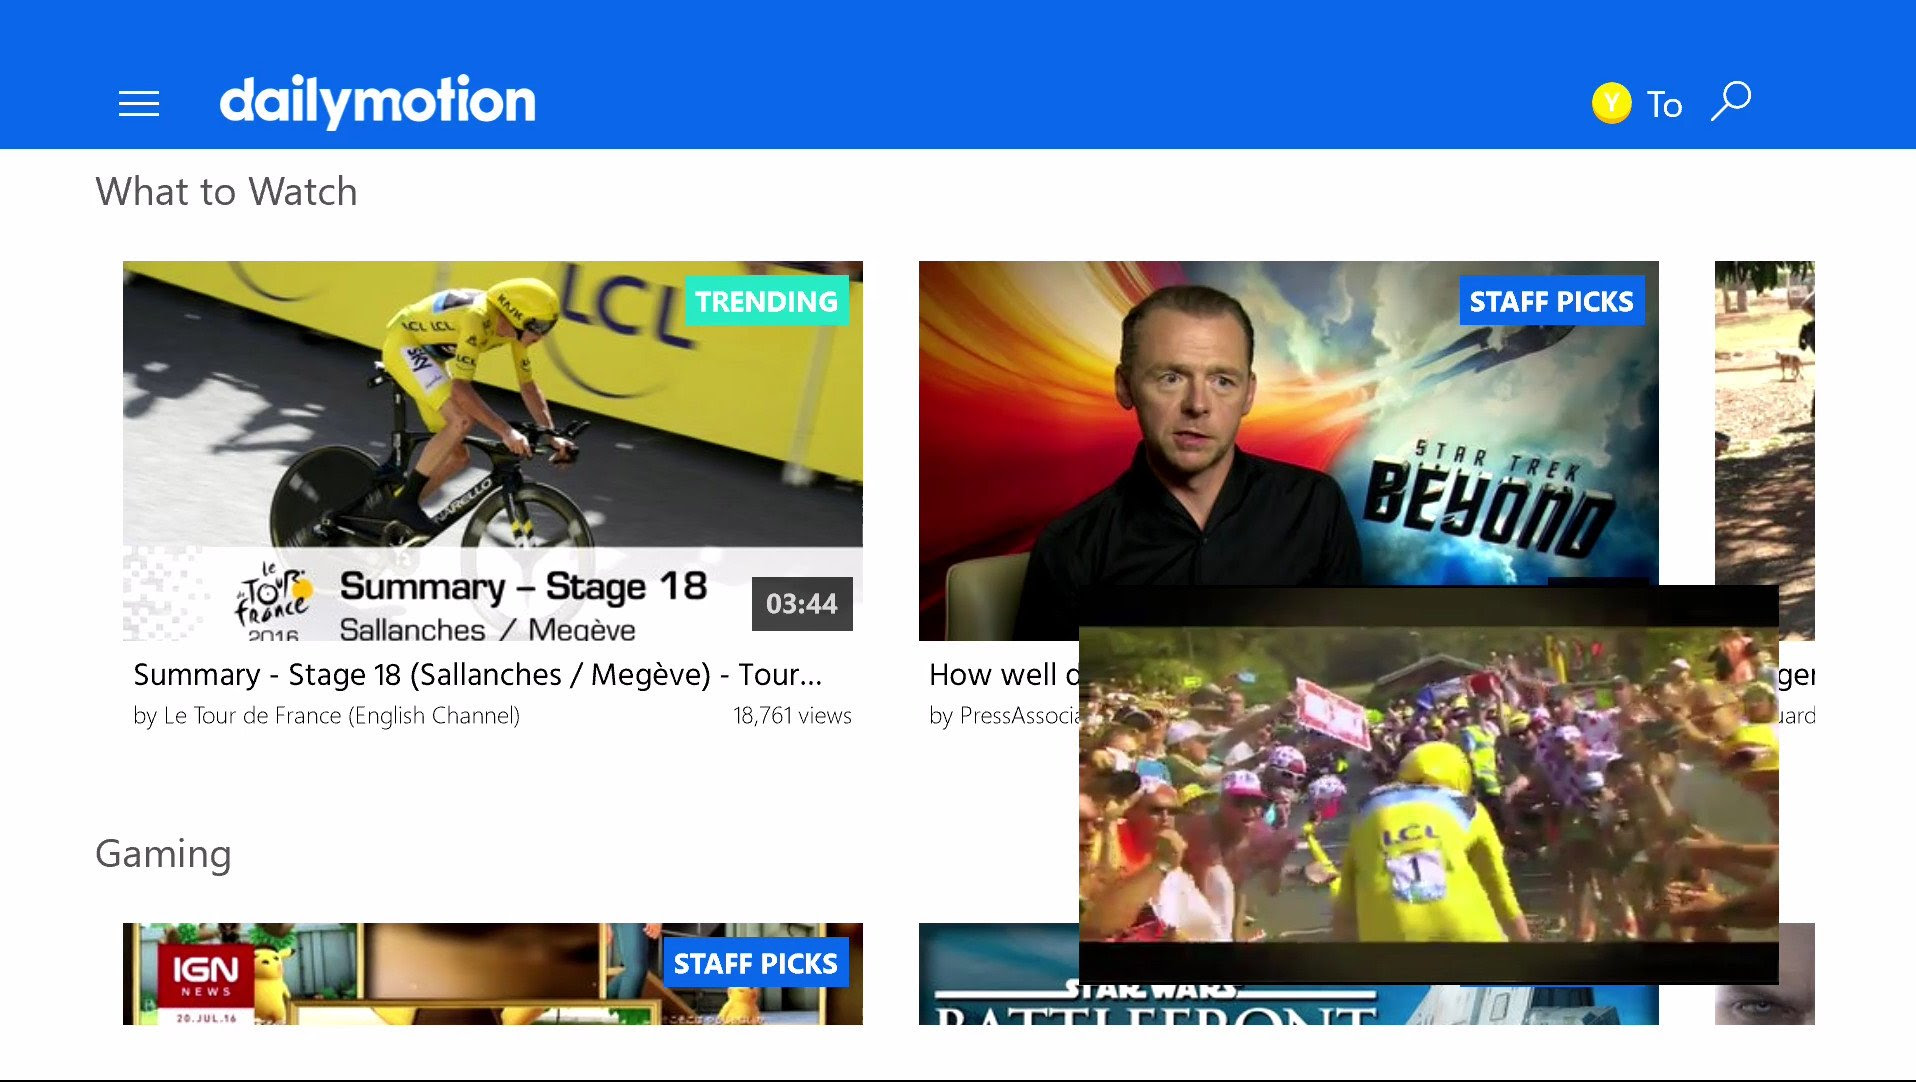Open the 'How well' video title

coord(1003,674)
